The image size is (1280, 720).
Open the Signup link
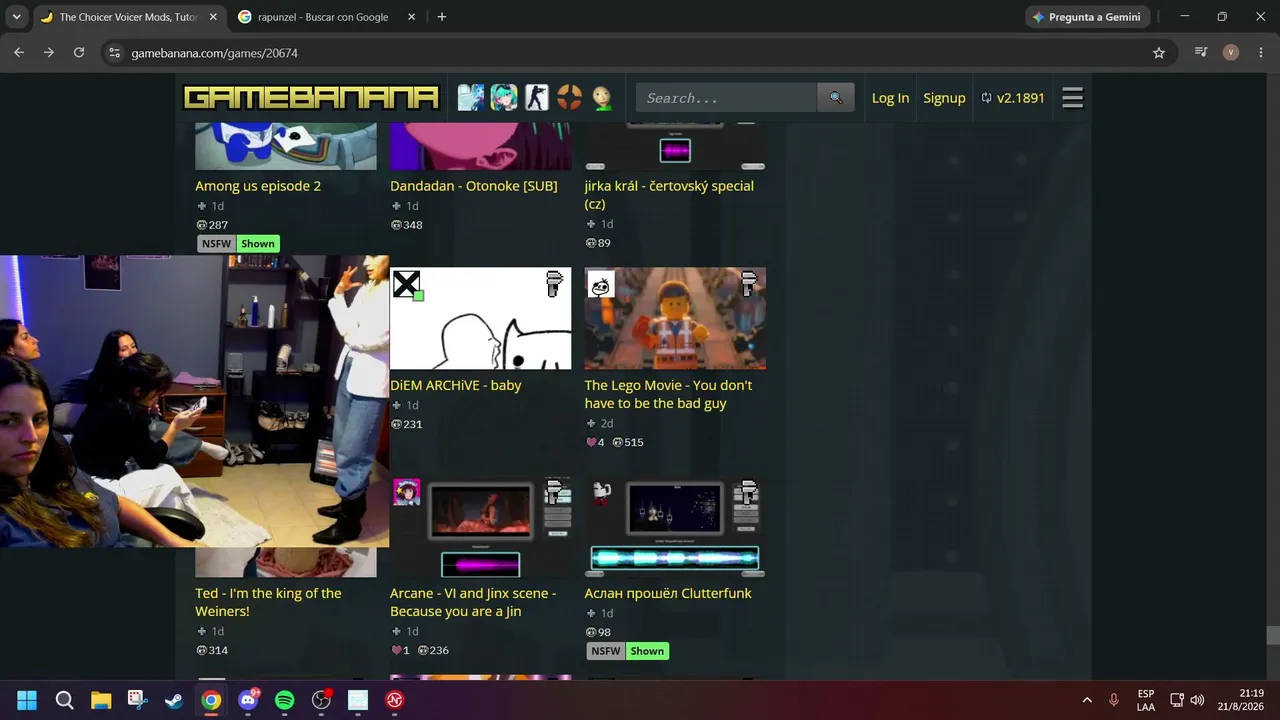(944, 98)
